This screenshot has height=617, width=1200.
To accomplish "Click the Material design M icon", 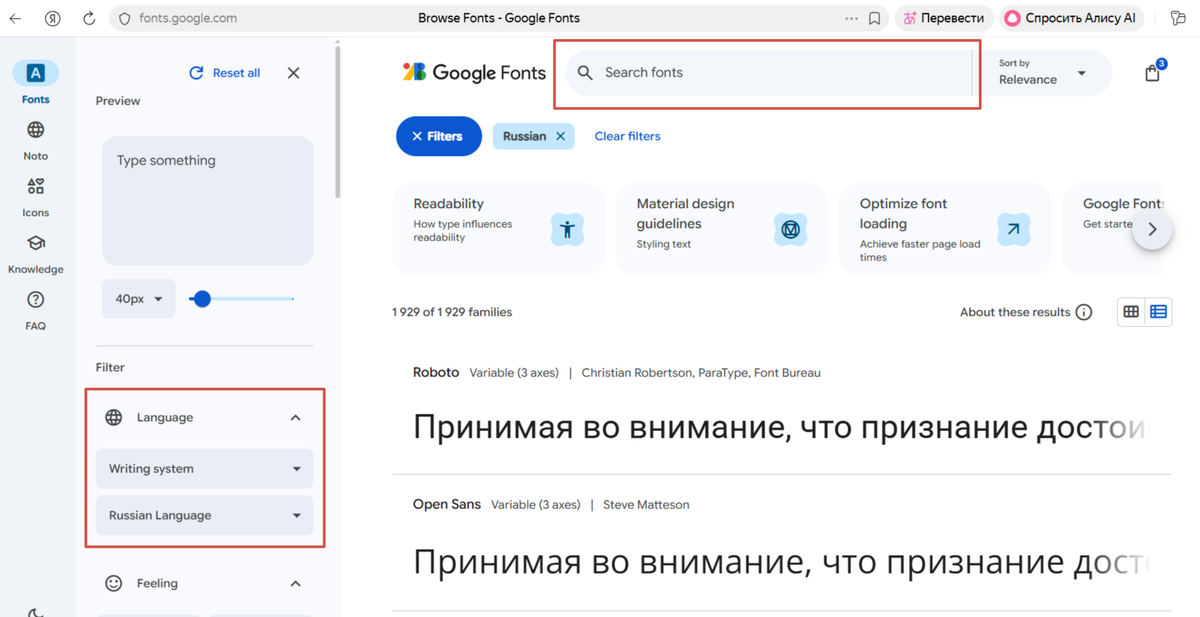I will [790, 230].
